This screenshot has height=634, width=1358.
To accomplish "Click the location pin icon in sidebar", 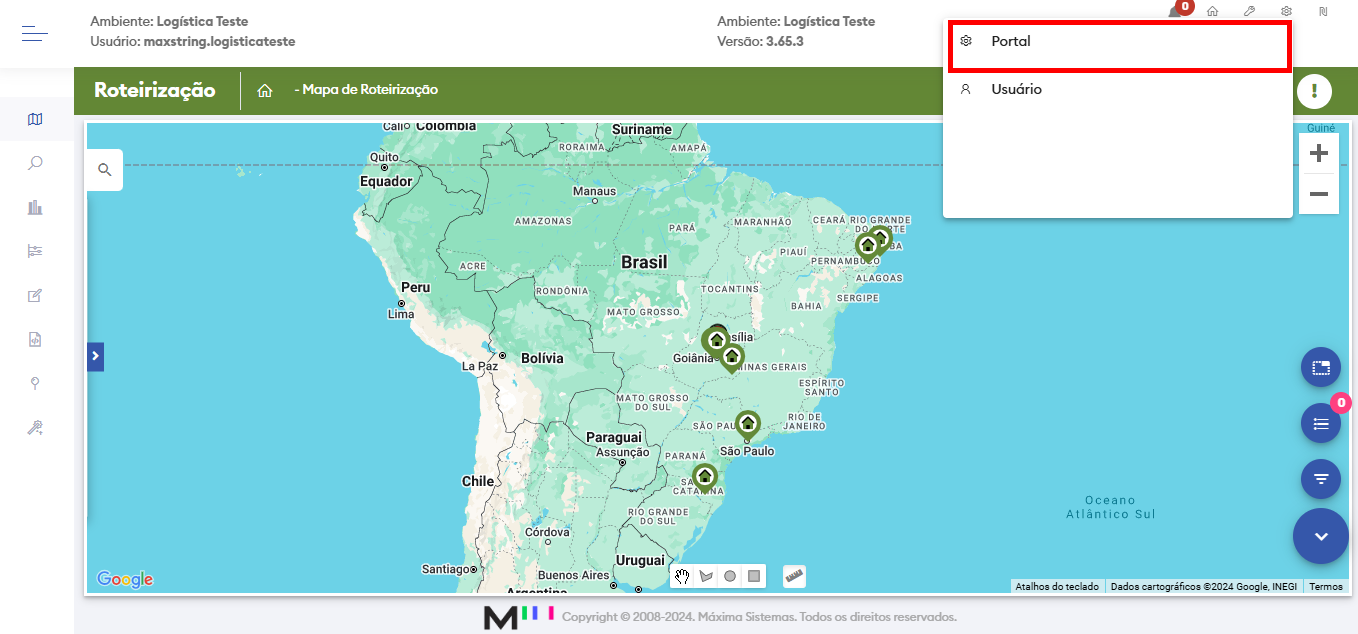I will point(35,383).
